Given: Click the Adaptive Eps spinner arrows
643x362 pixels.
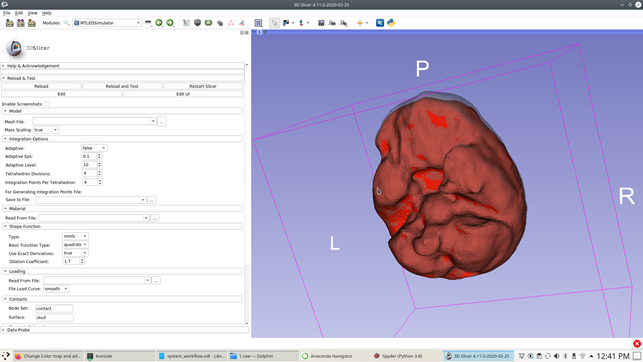Looking at the screenshot, I should [99, 156].
